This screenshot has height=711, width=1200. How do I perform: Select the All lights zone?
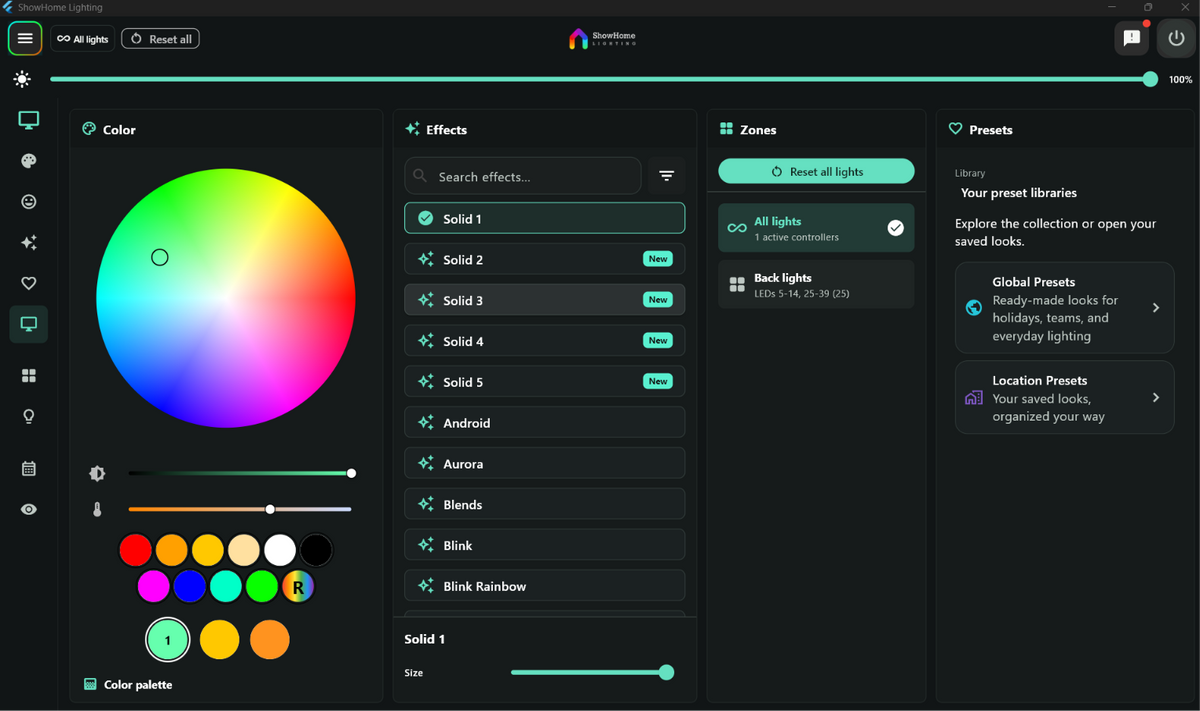tap(816, 228)
